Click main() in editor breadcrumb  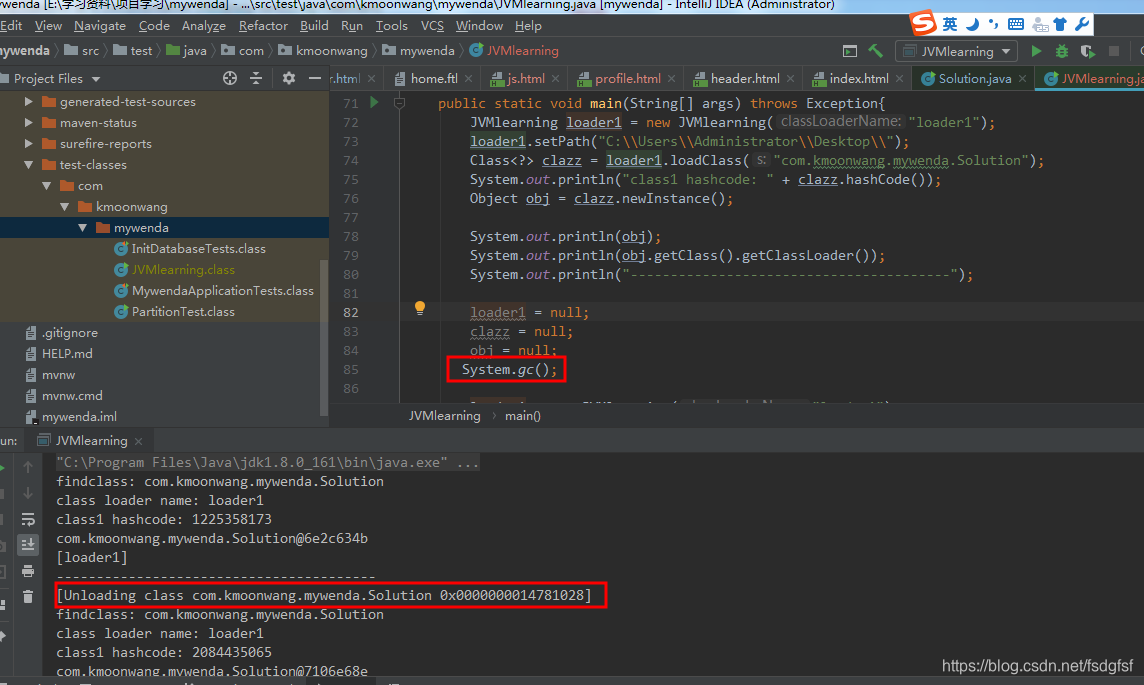tap(522, 416)
